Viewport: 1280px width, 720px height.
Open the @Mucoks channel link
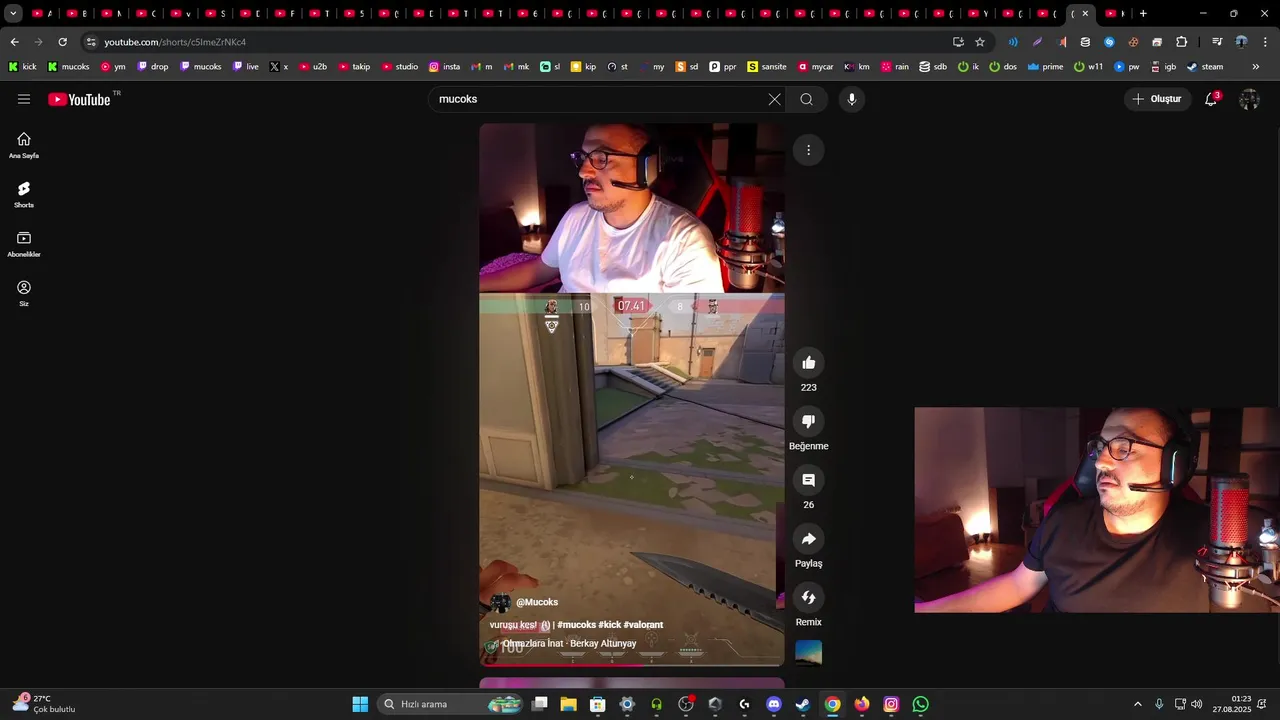click(x=537, y=602)
